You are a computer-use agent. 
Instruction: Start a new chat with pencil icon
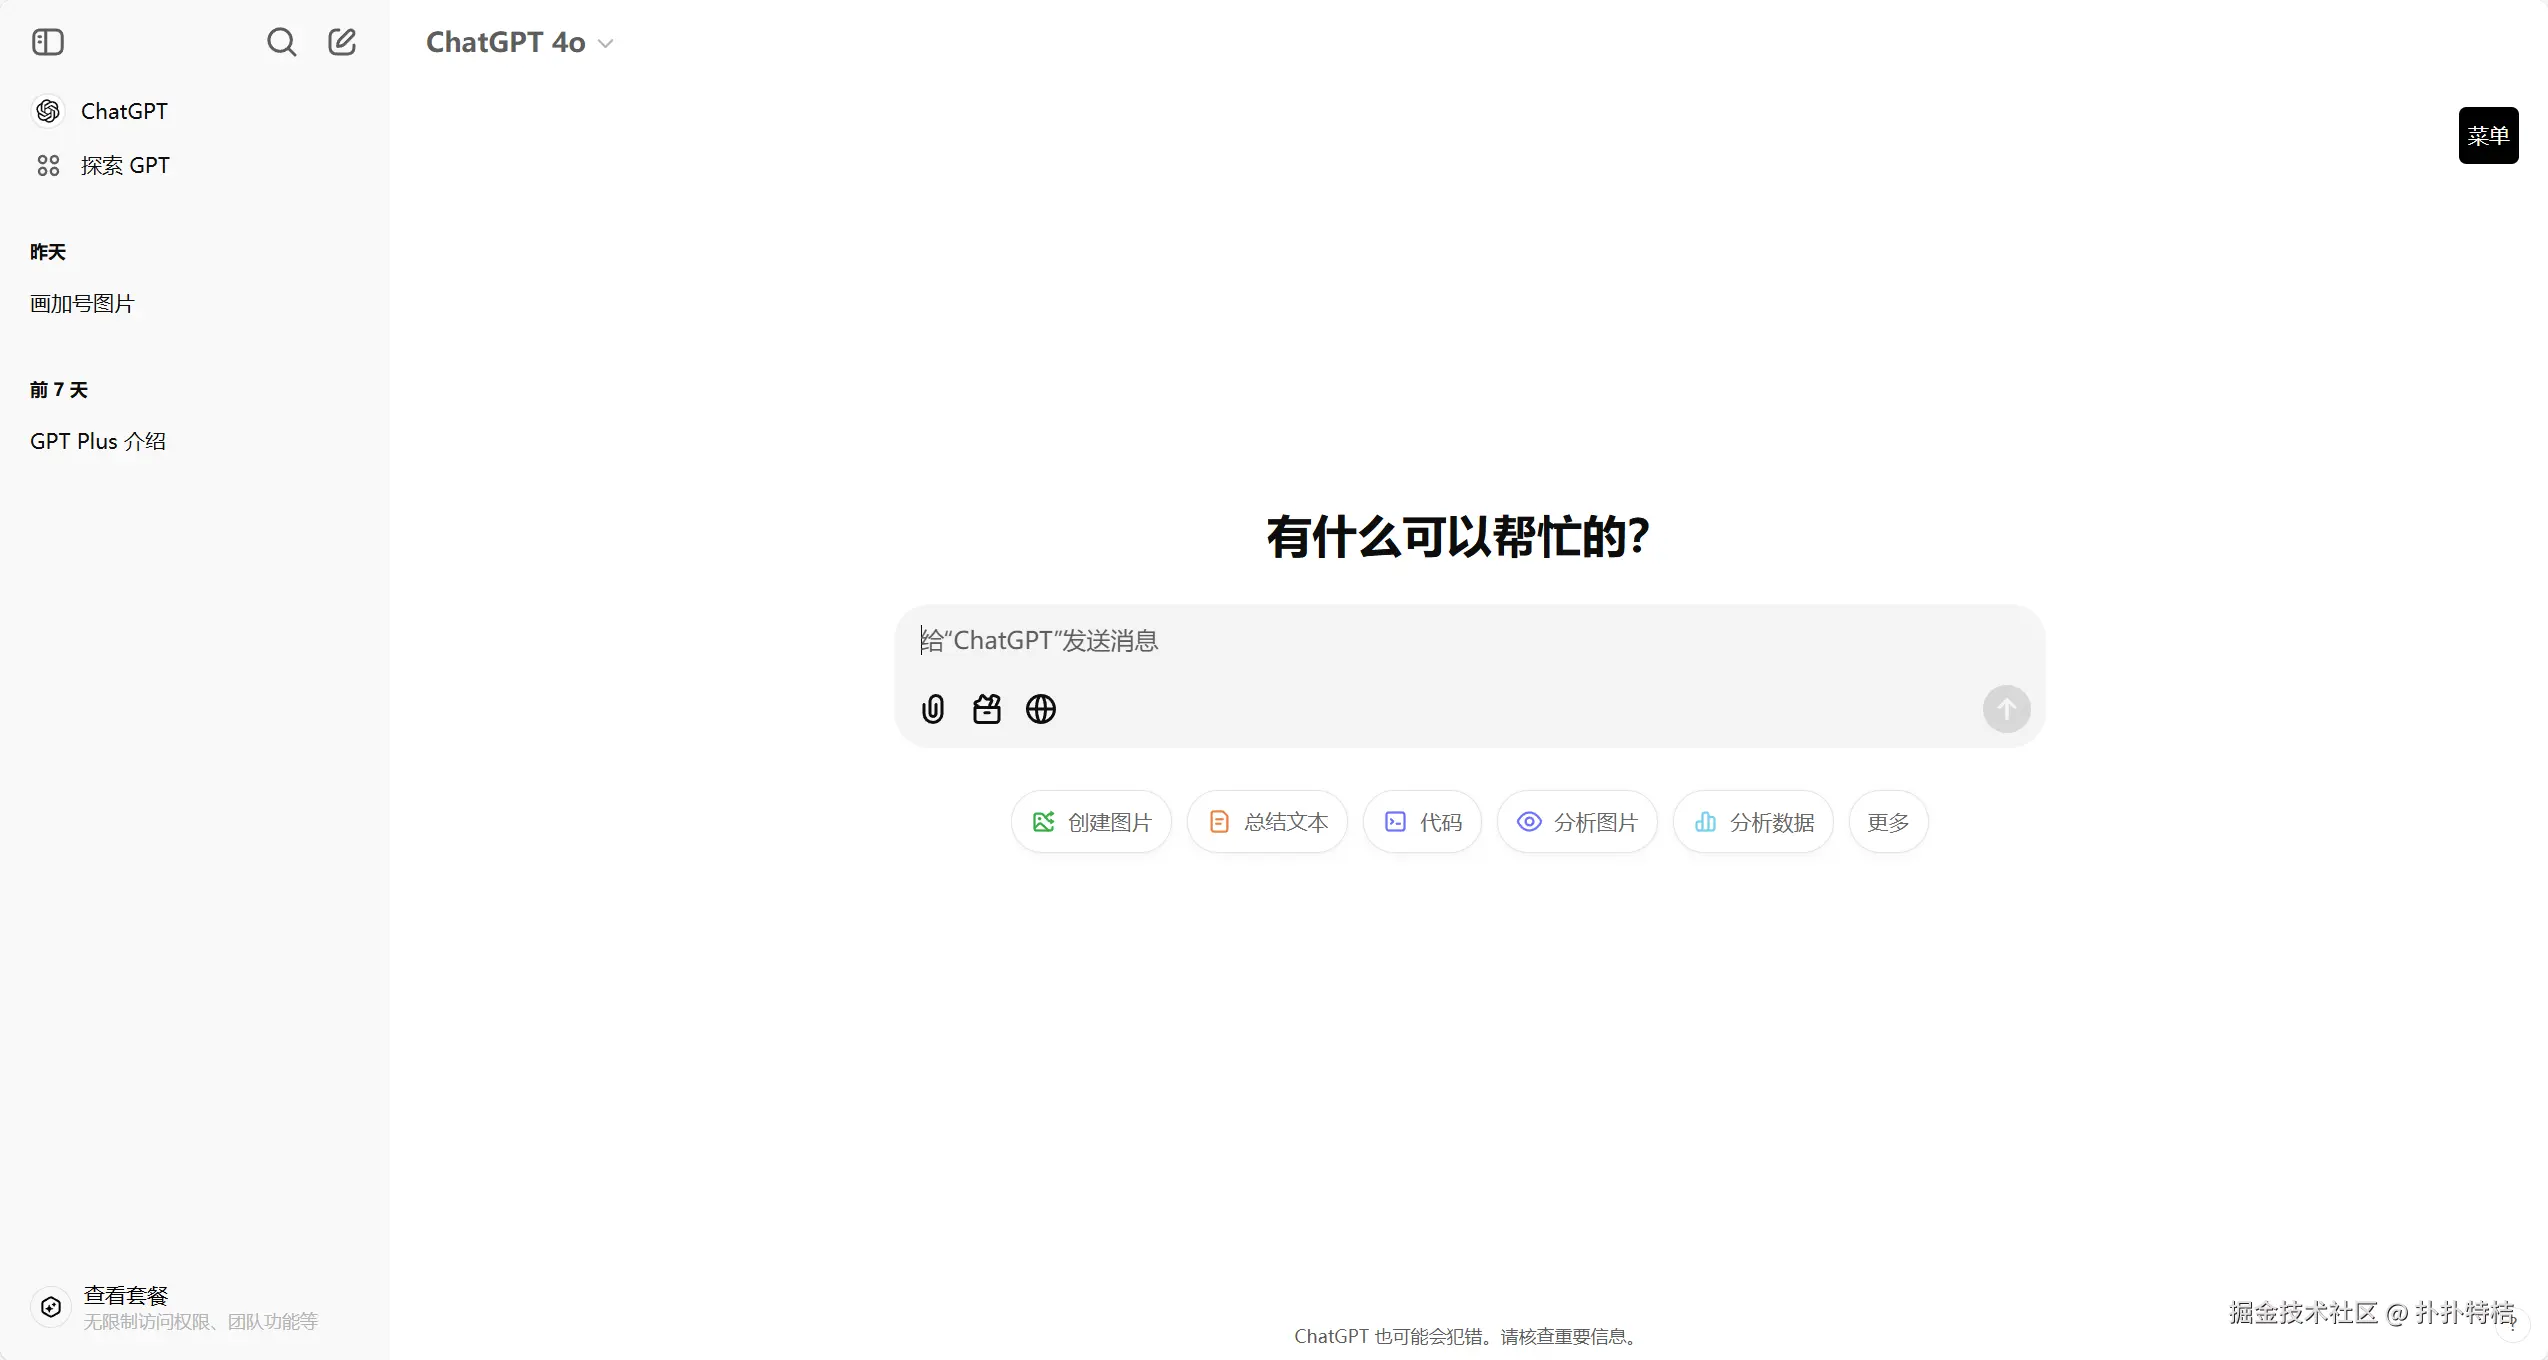(342, 42)
